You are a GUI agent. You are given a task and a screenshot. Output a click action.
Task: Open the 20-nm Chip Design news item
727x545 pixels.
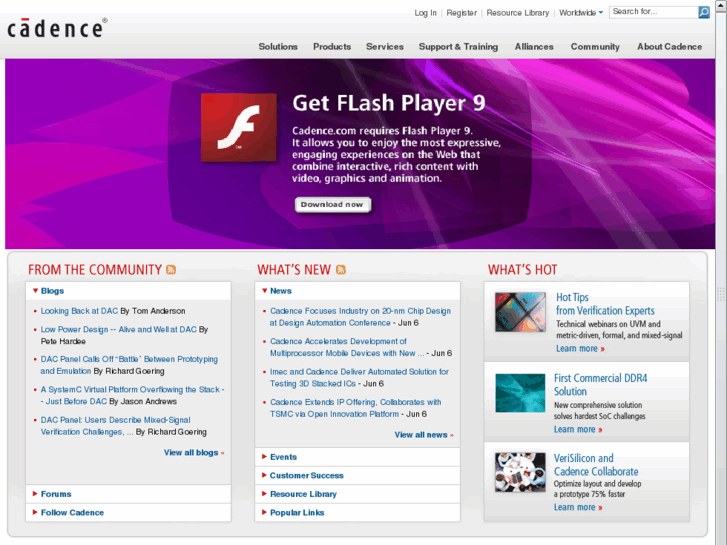[x=360, y=317]
